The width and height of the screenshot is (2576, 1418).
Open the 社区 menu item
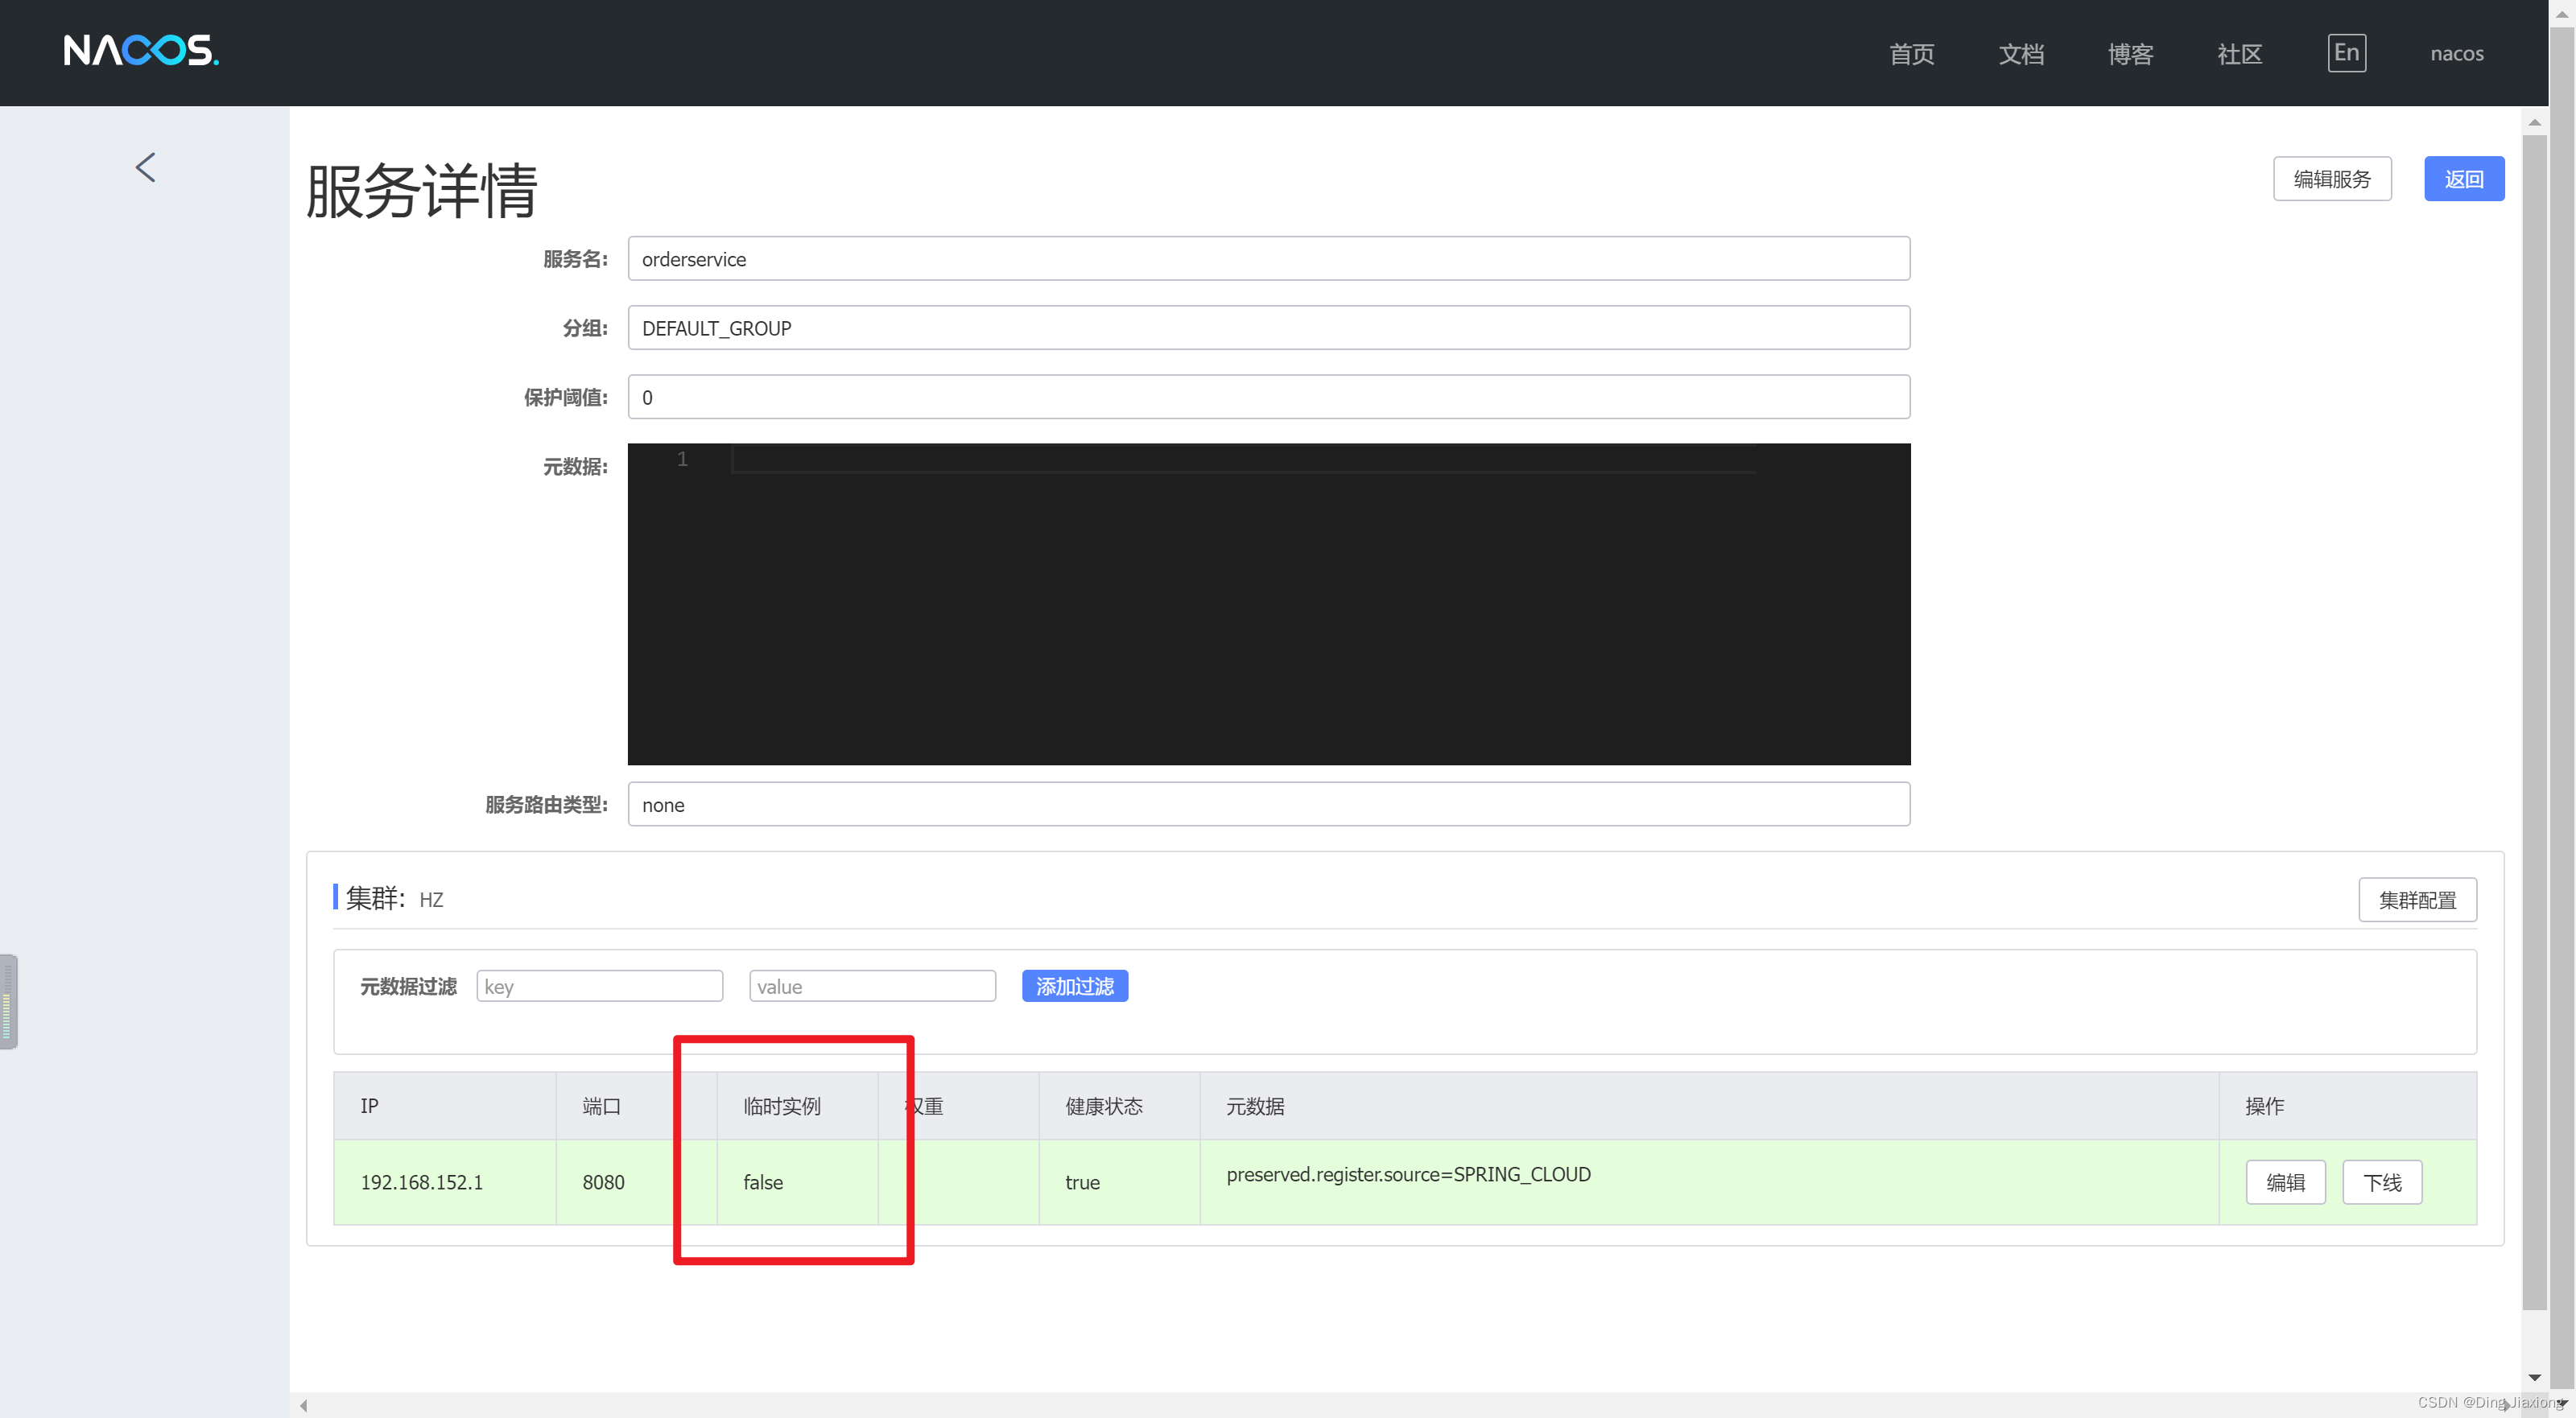pos(2239,54)
